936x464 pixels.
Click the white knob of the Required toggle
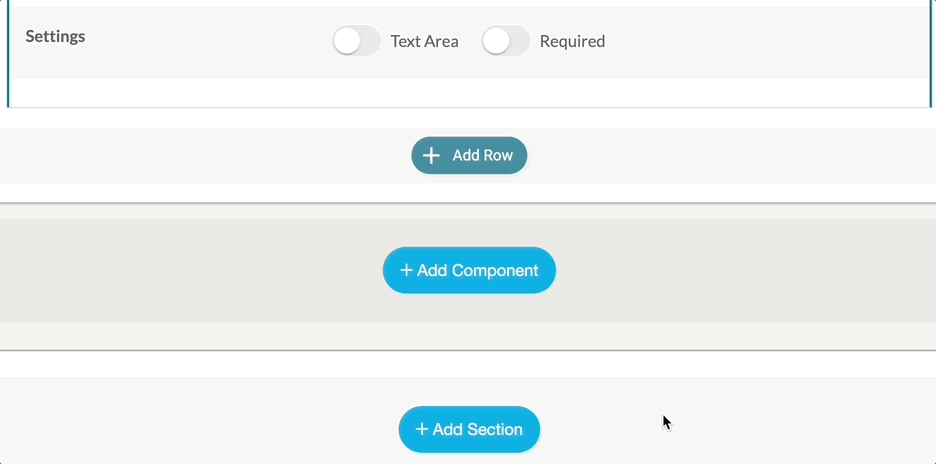[x=495, y=41]
